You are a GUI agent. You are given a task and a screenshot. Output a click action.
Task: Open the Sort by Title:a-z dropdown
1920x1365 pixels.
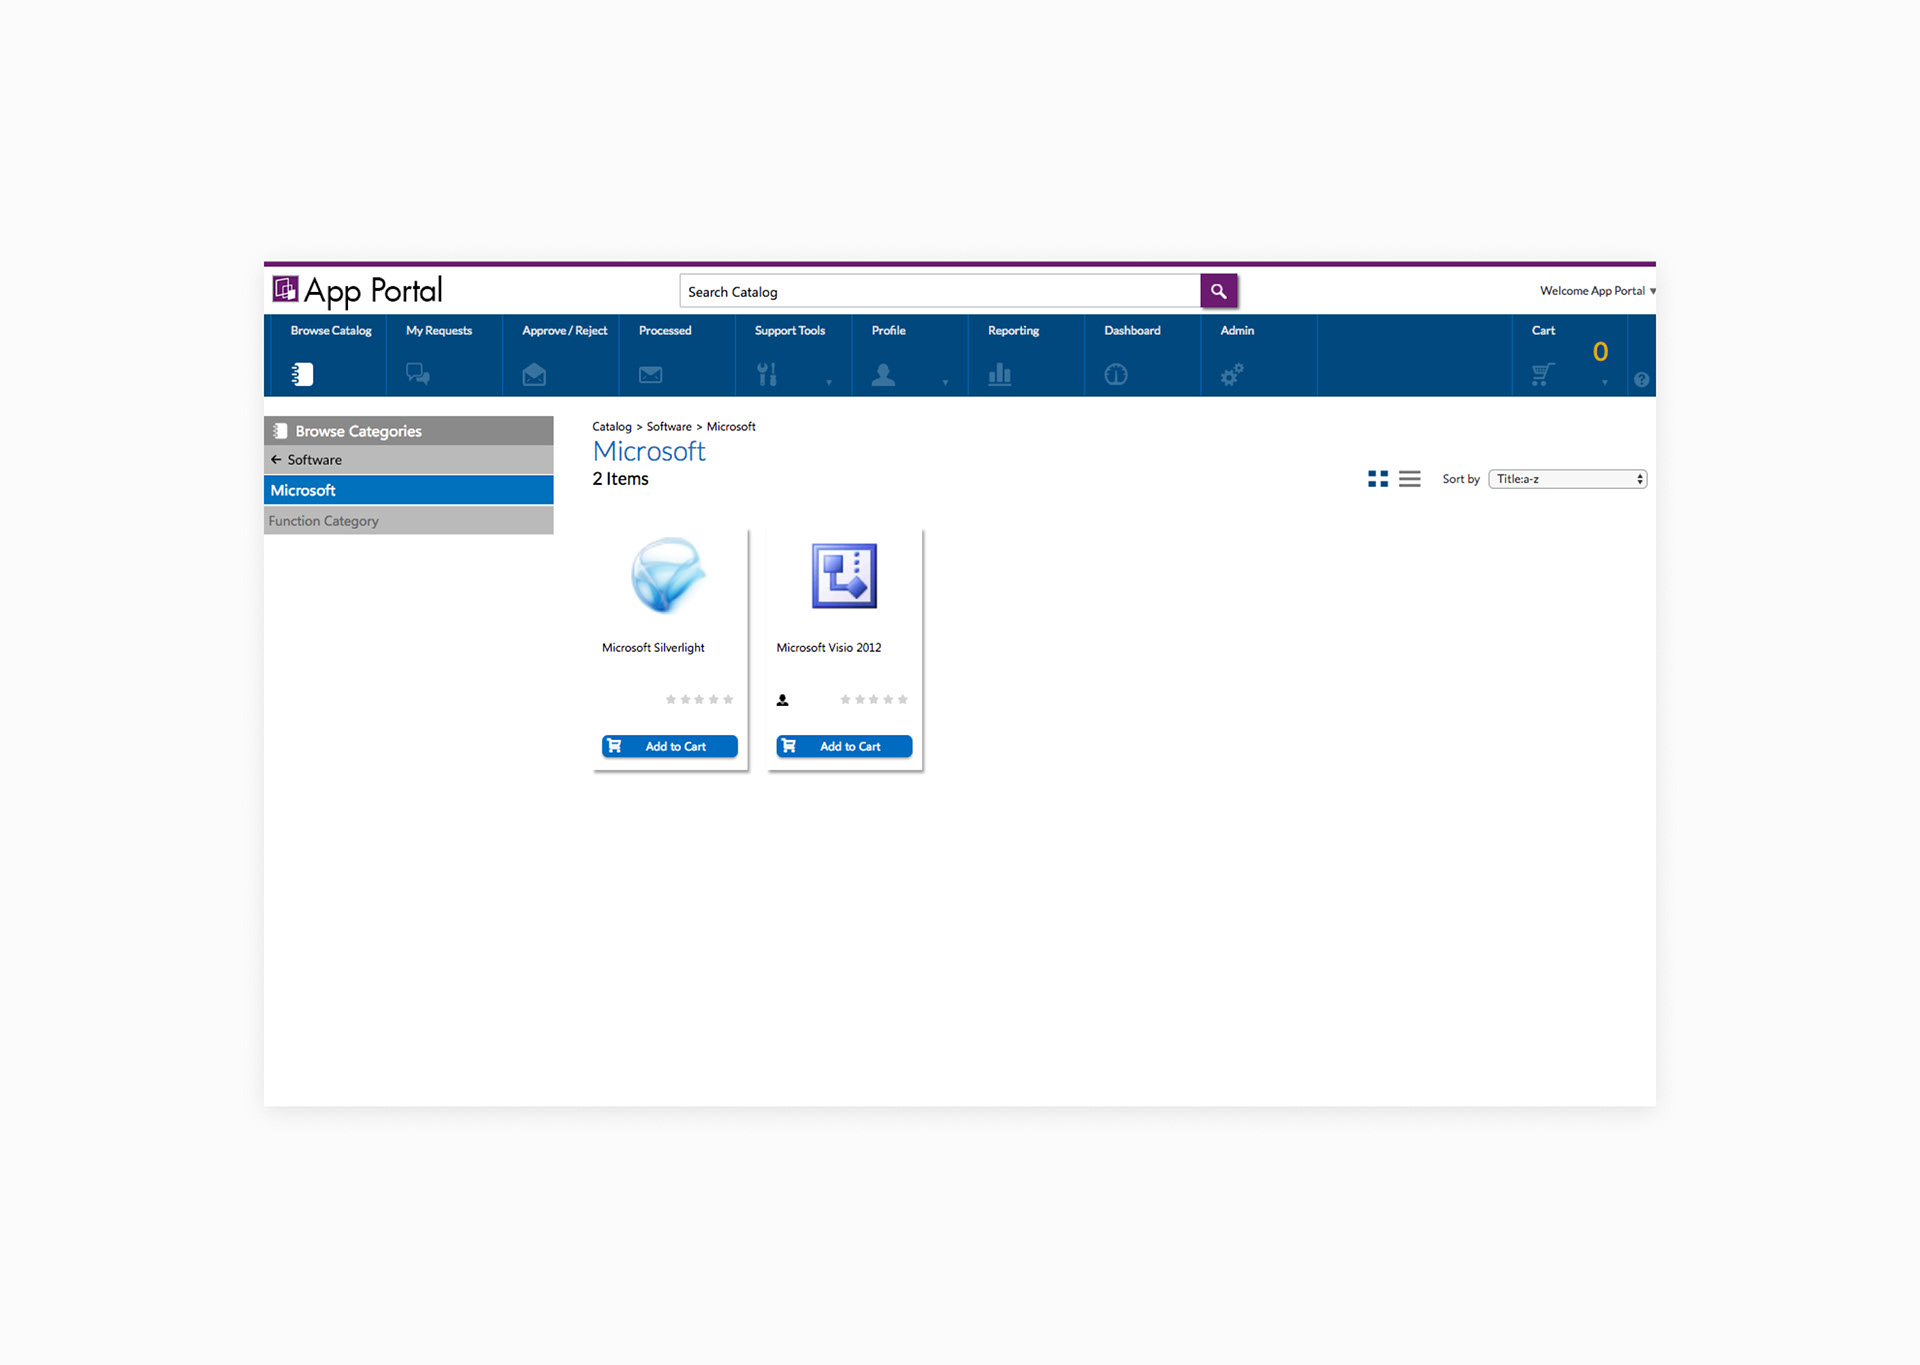tap(1567, 479)
